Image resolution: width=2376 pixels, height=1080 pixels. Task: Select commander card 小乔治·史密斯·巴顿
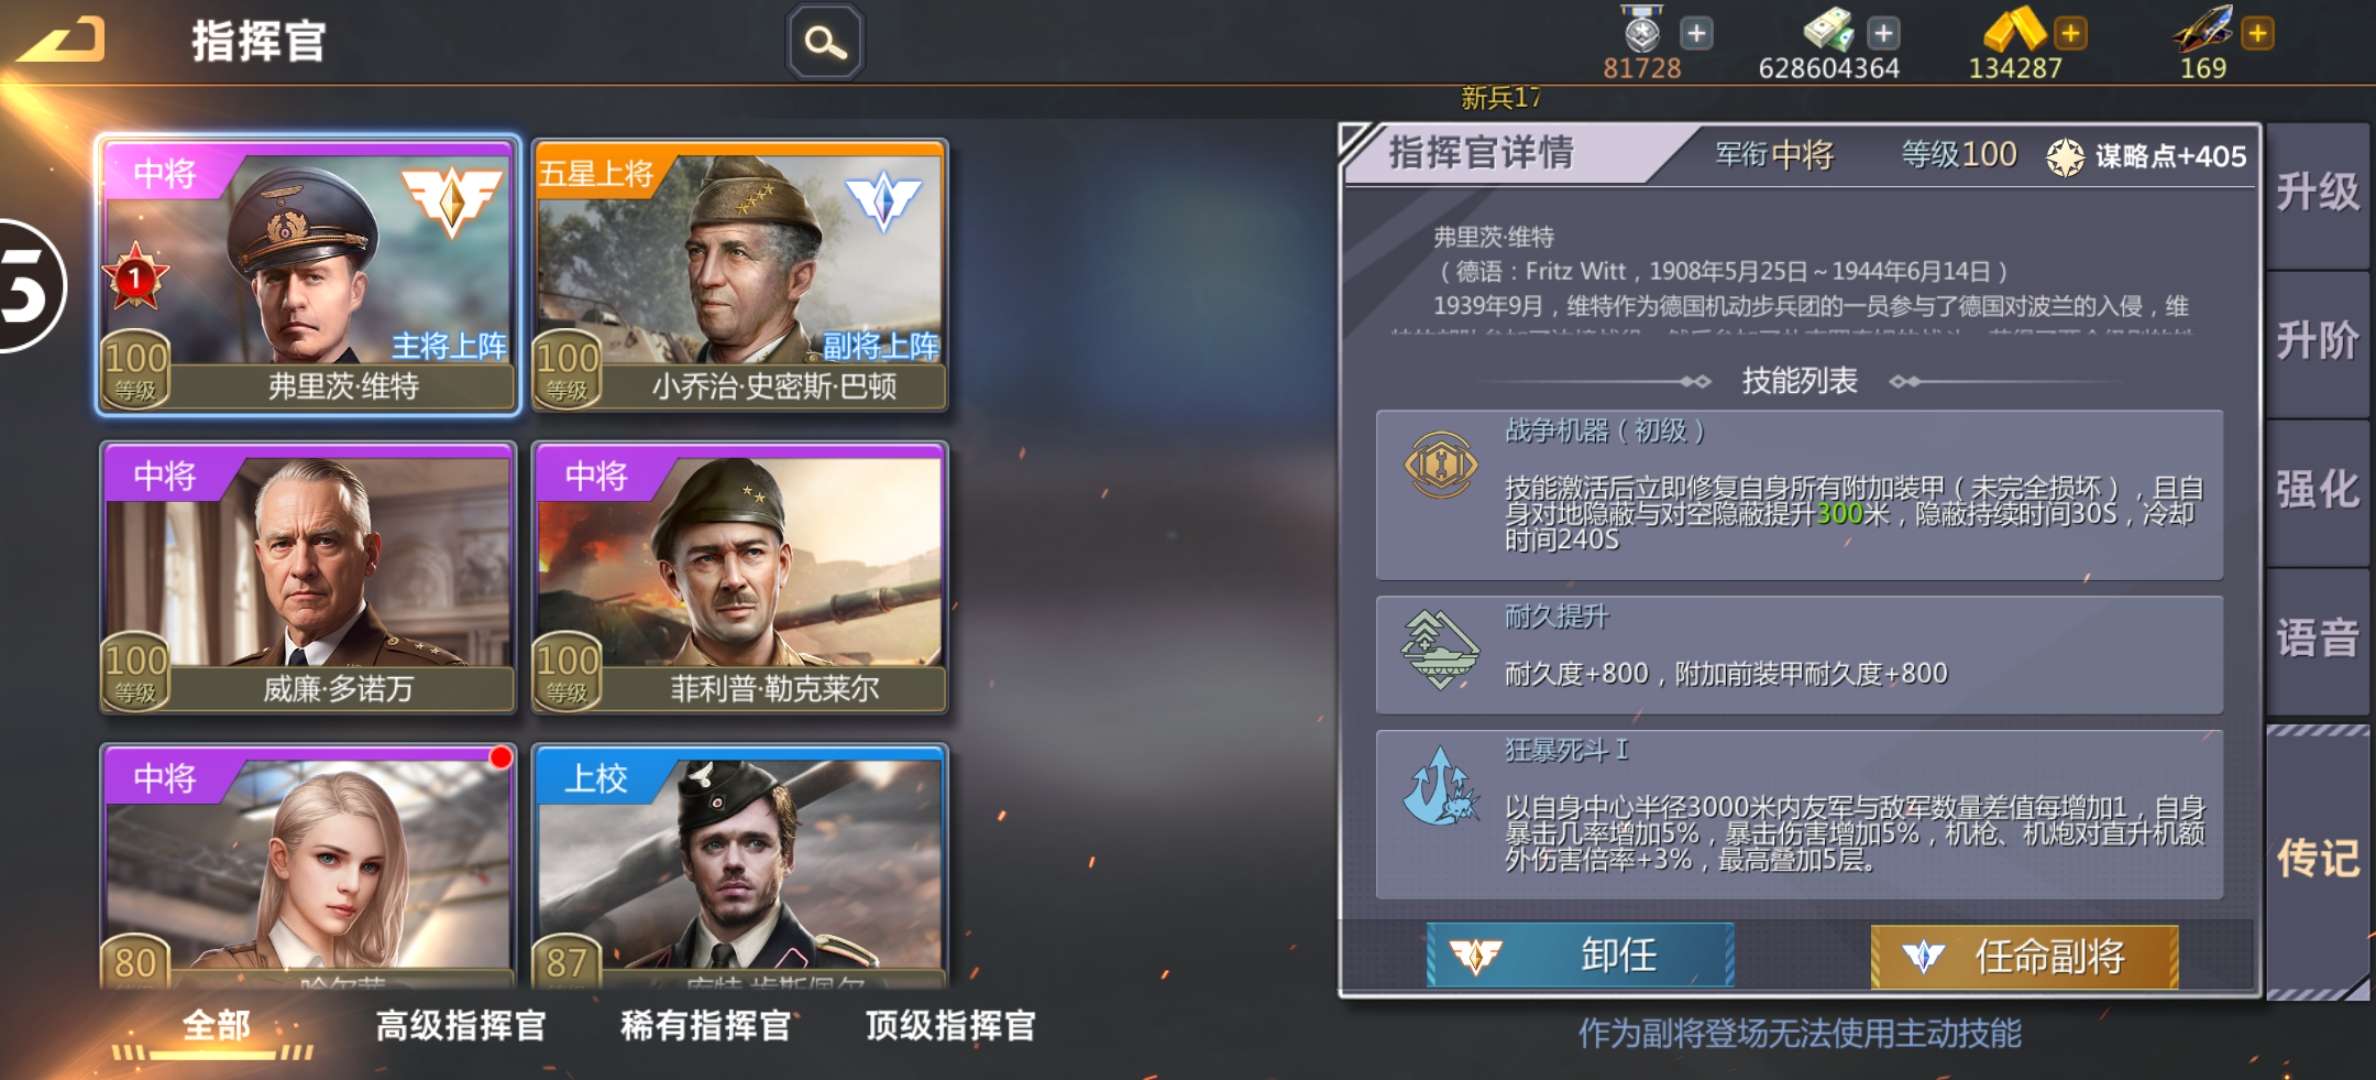pos(740,275)
